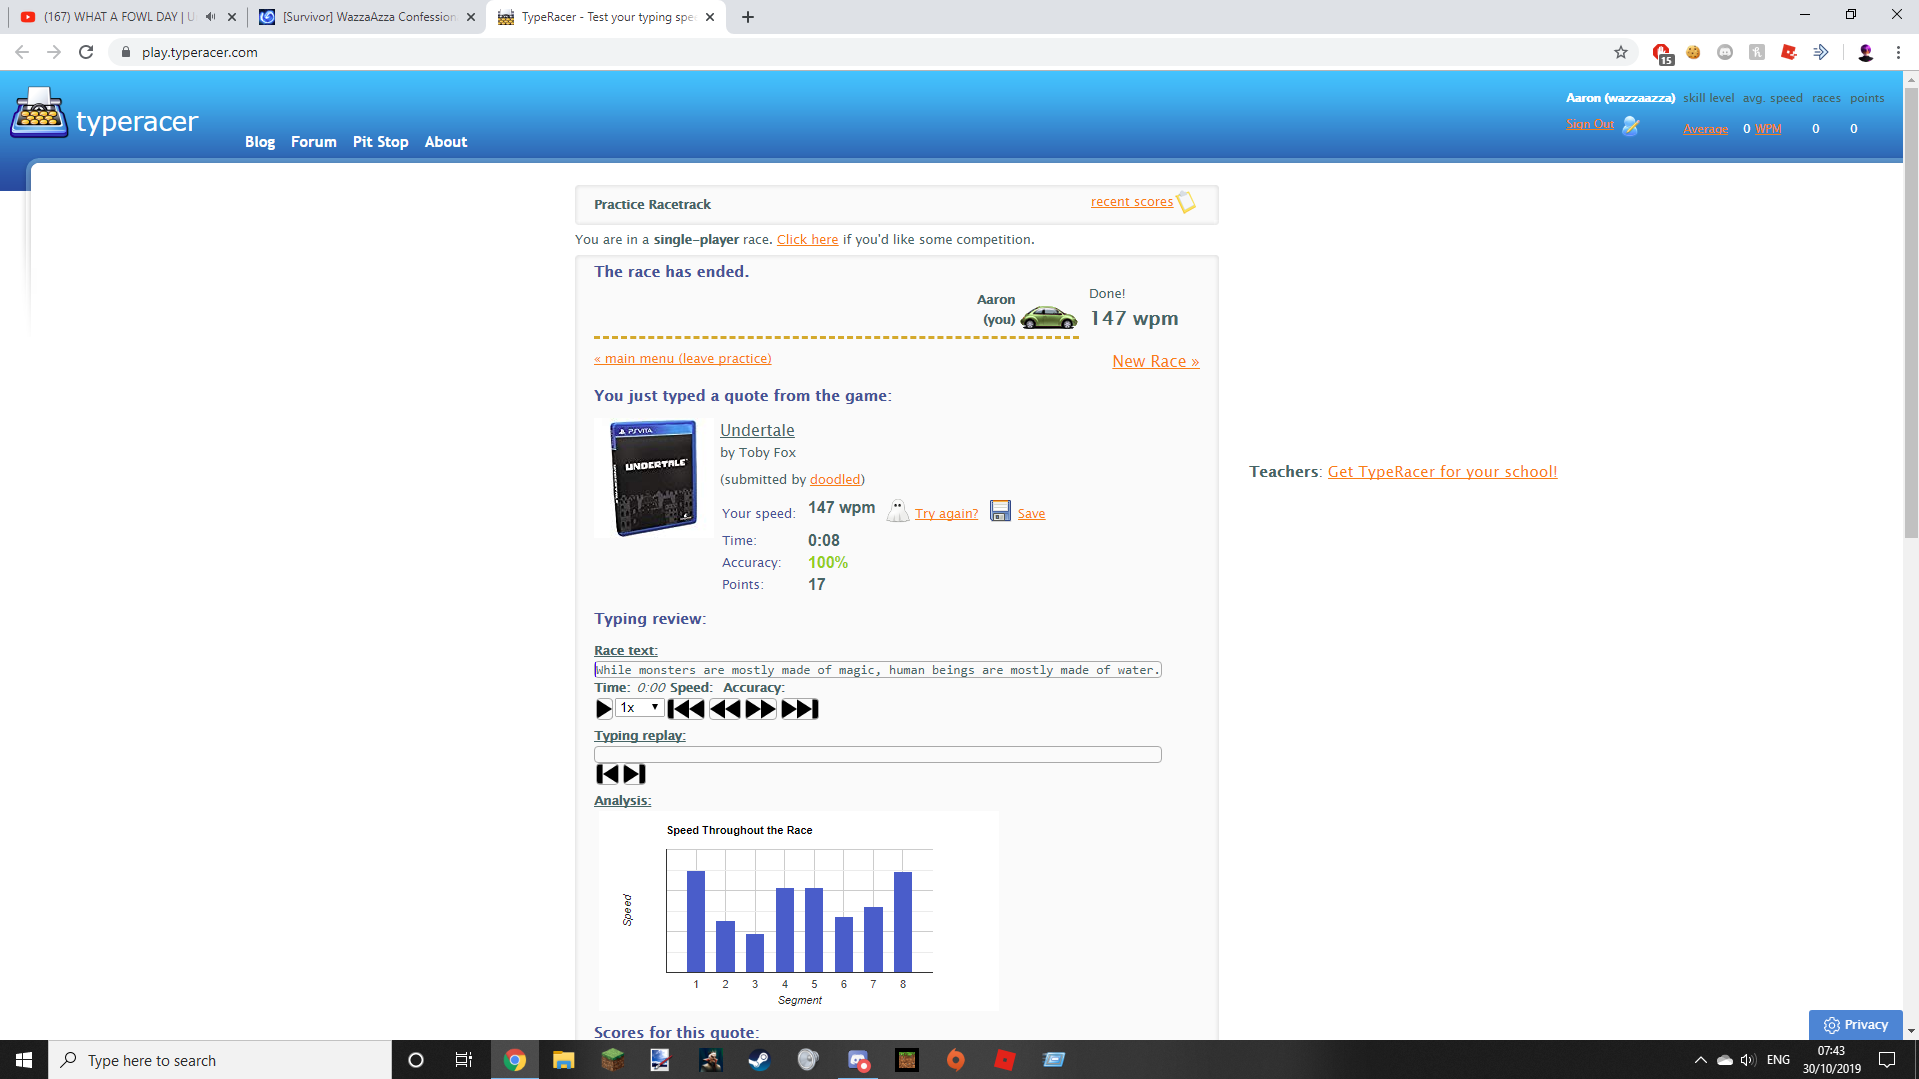Open the Chrome profile avatar

point(1865,52)
